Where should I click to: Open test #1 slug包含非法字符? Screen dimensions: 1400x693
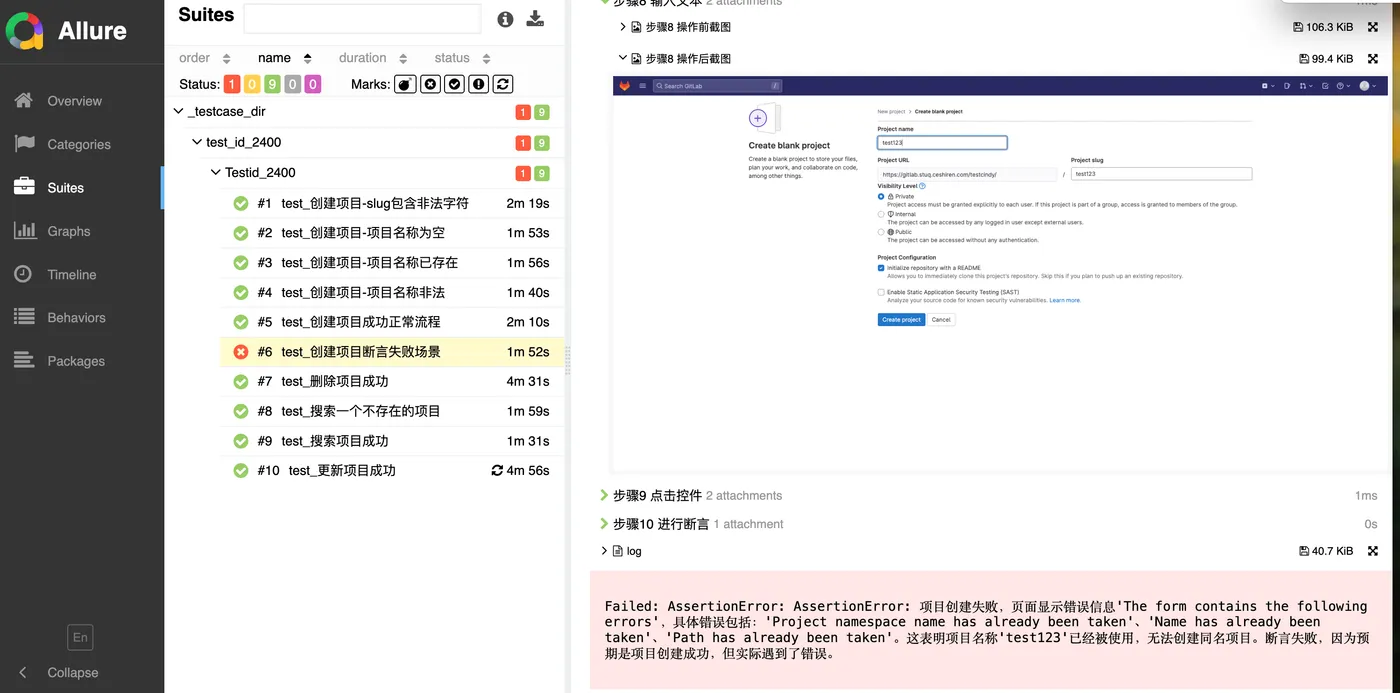(x=392, y=203)
